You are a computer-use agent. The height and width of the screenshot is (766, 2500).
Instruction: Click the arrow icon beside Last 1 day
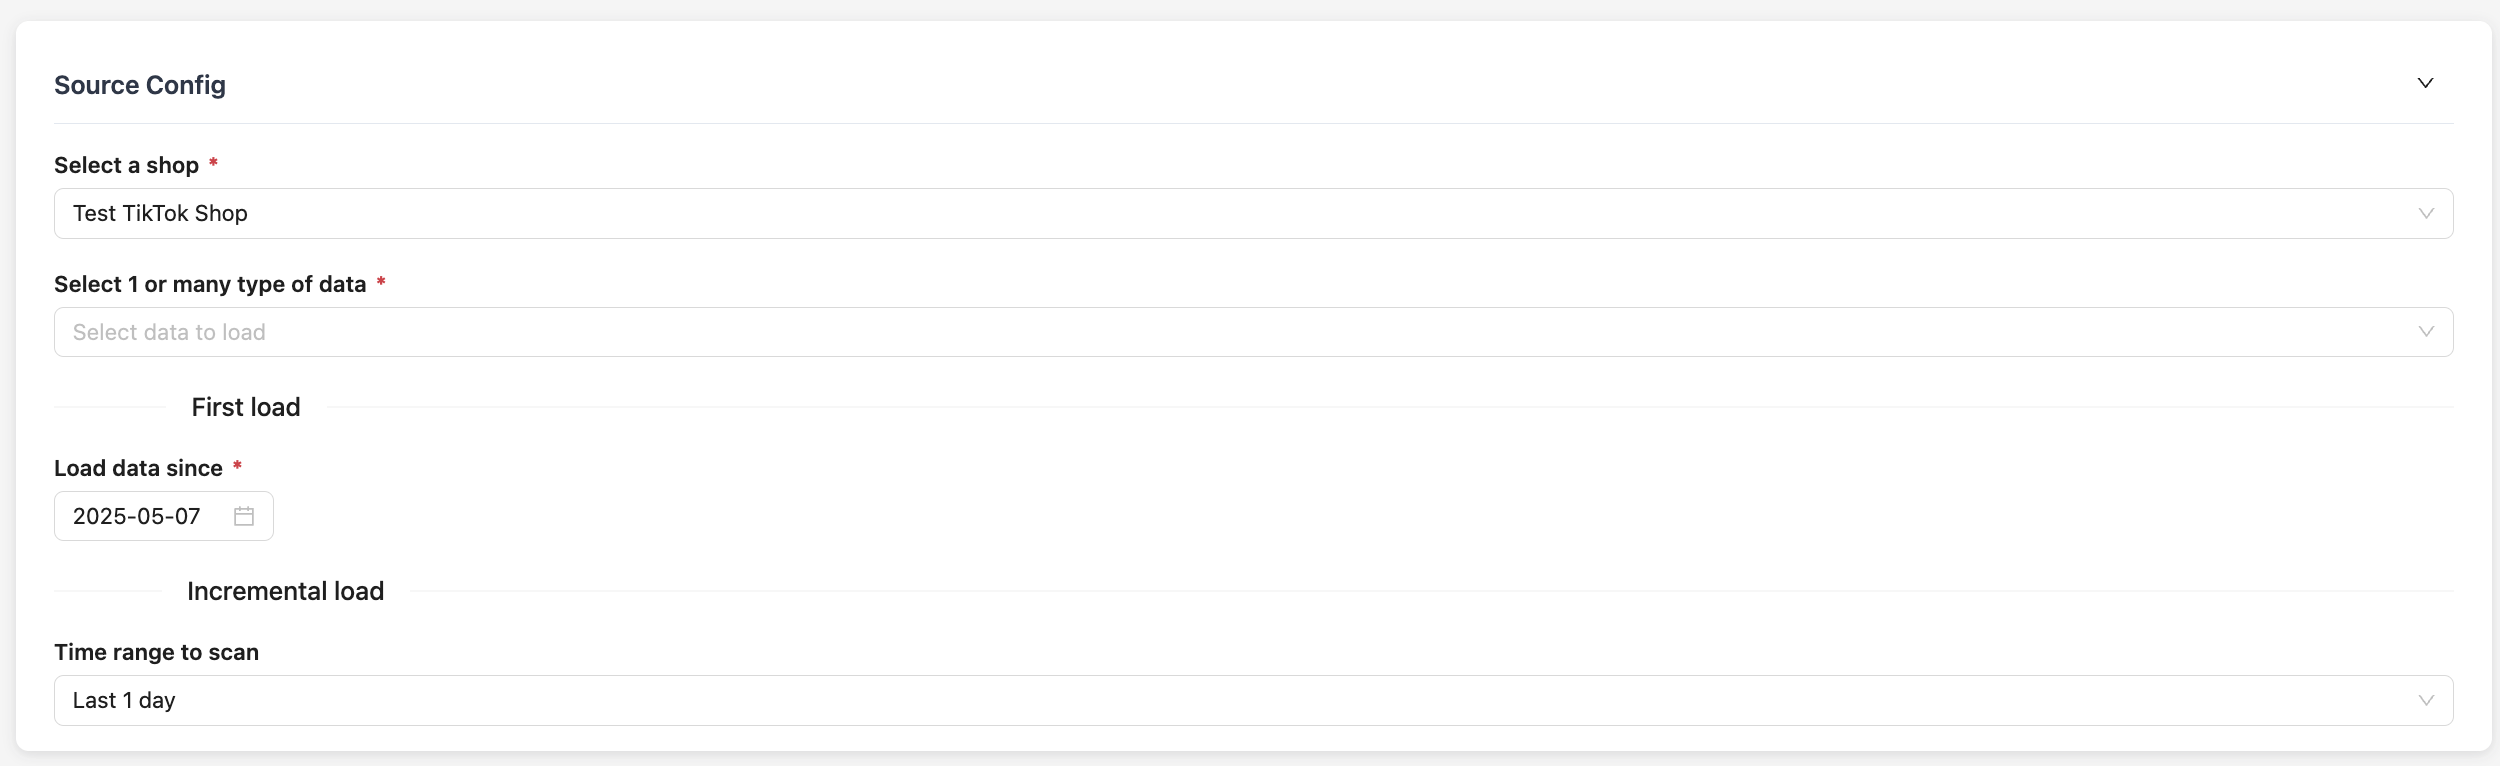[2426, 701]
